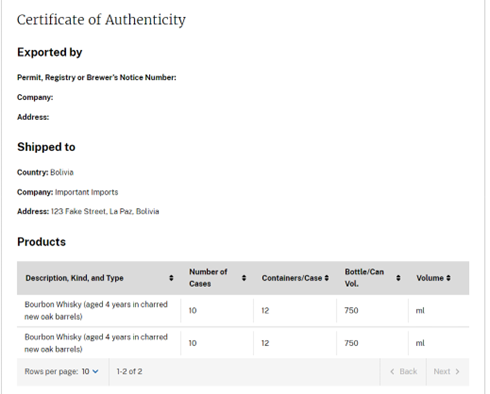This screenshot has height=394, width=490.
Task: Click the Number of Cases header
Action: click(208, 278)
